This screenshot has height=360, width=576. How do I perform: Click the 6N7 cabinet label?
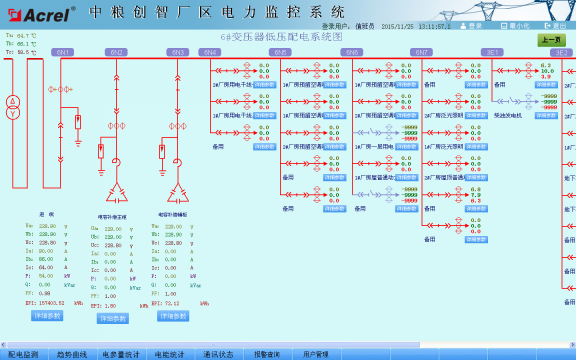pyautogui.click(x=421, y=53)
